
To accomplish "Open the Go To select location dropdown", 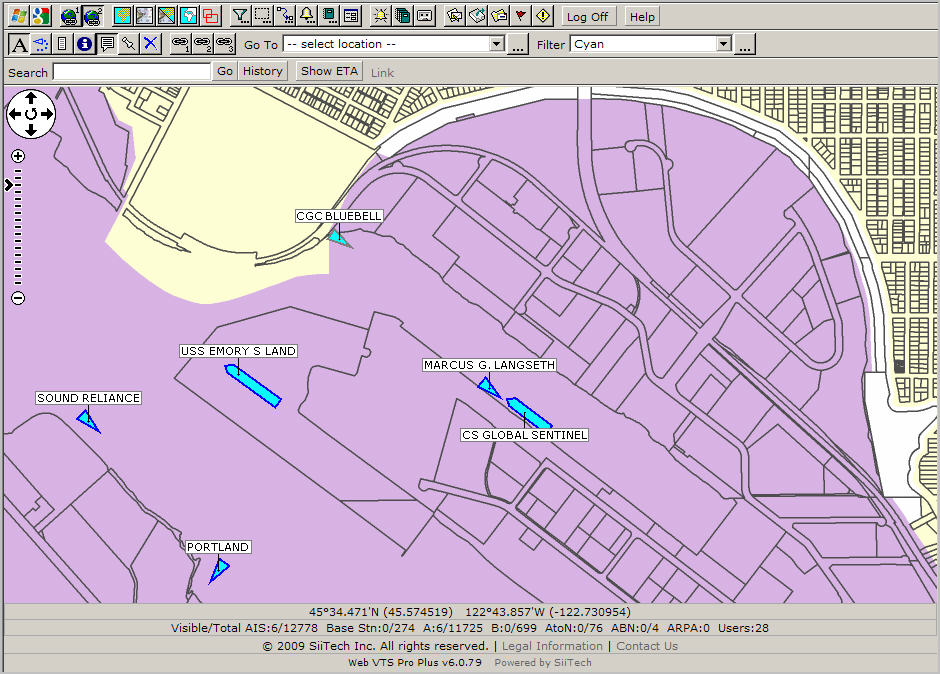I will click(x=394, y=44).
